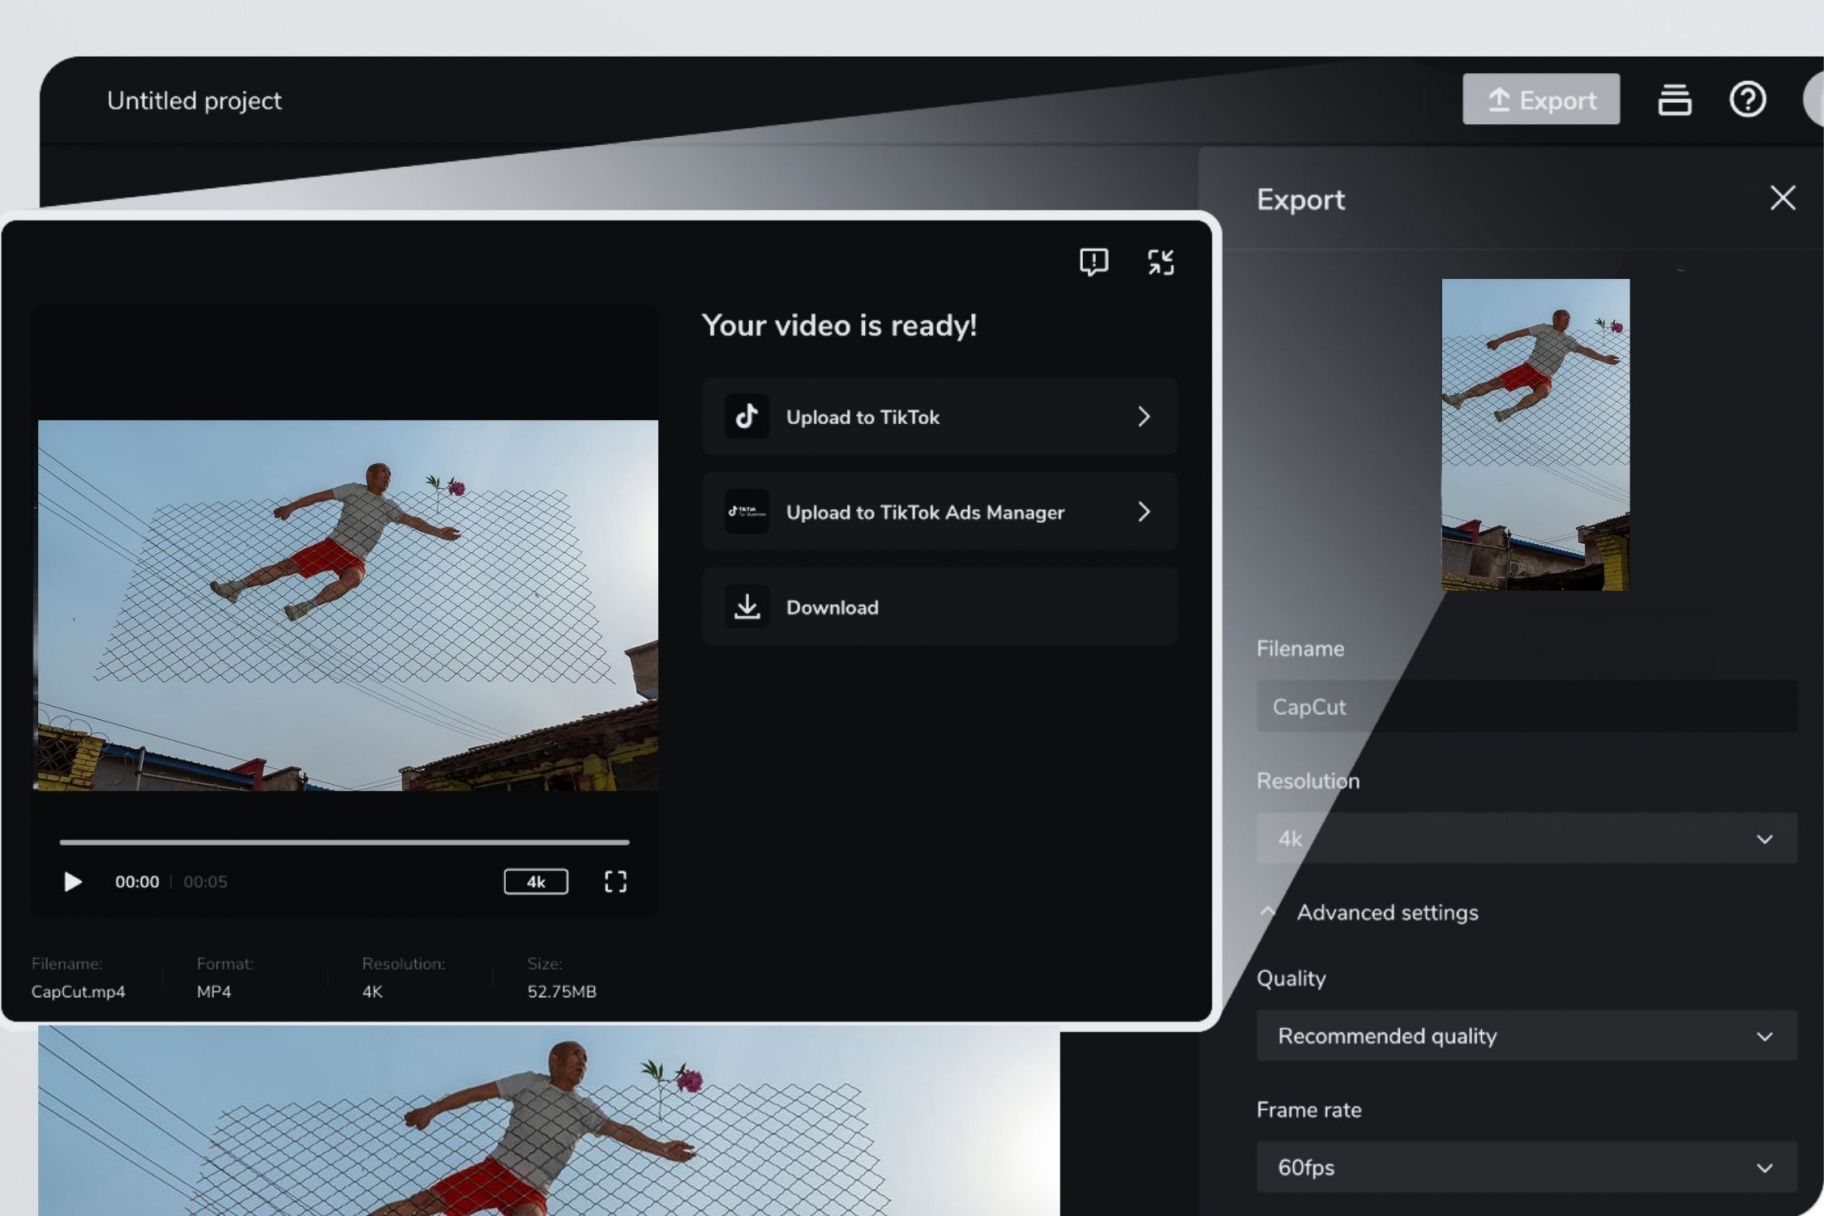Screen dimensions: 1824x1216
Task: Close the Export panel
Action: (x=1782, y=198)
